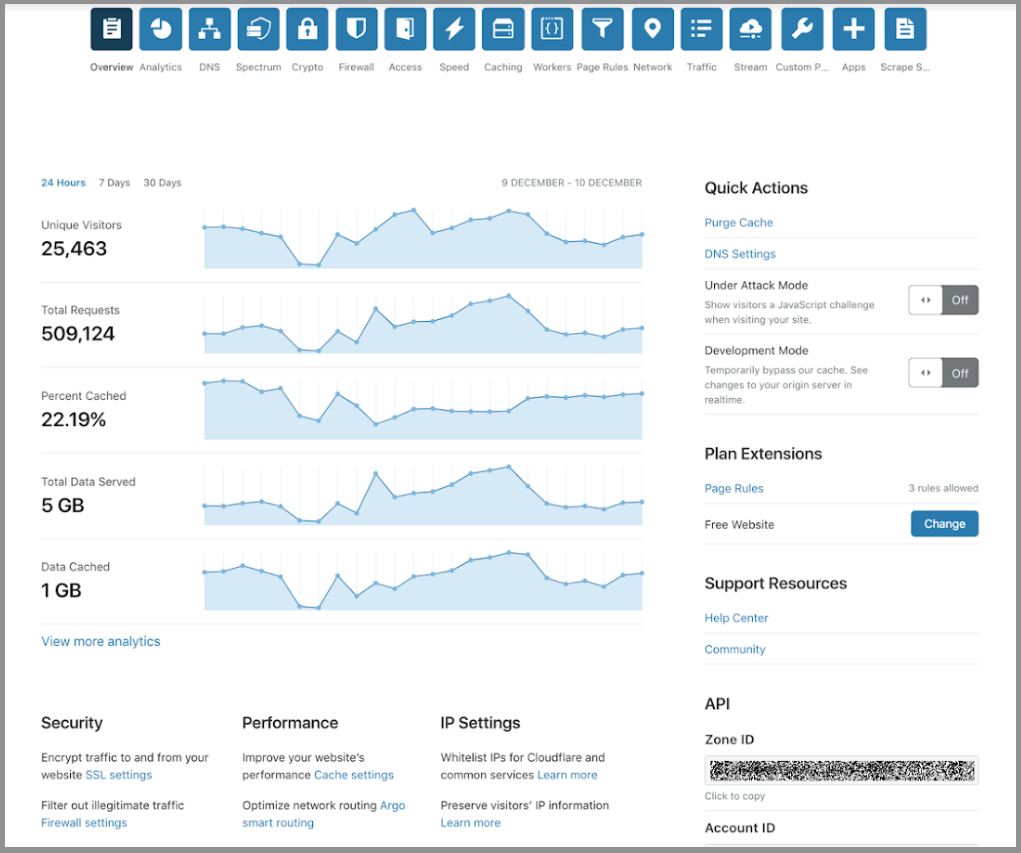Open the Stream cloud icon
1021x853 pixels.
click(x=750, y=29)
